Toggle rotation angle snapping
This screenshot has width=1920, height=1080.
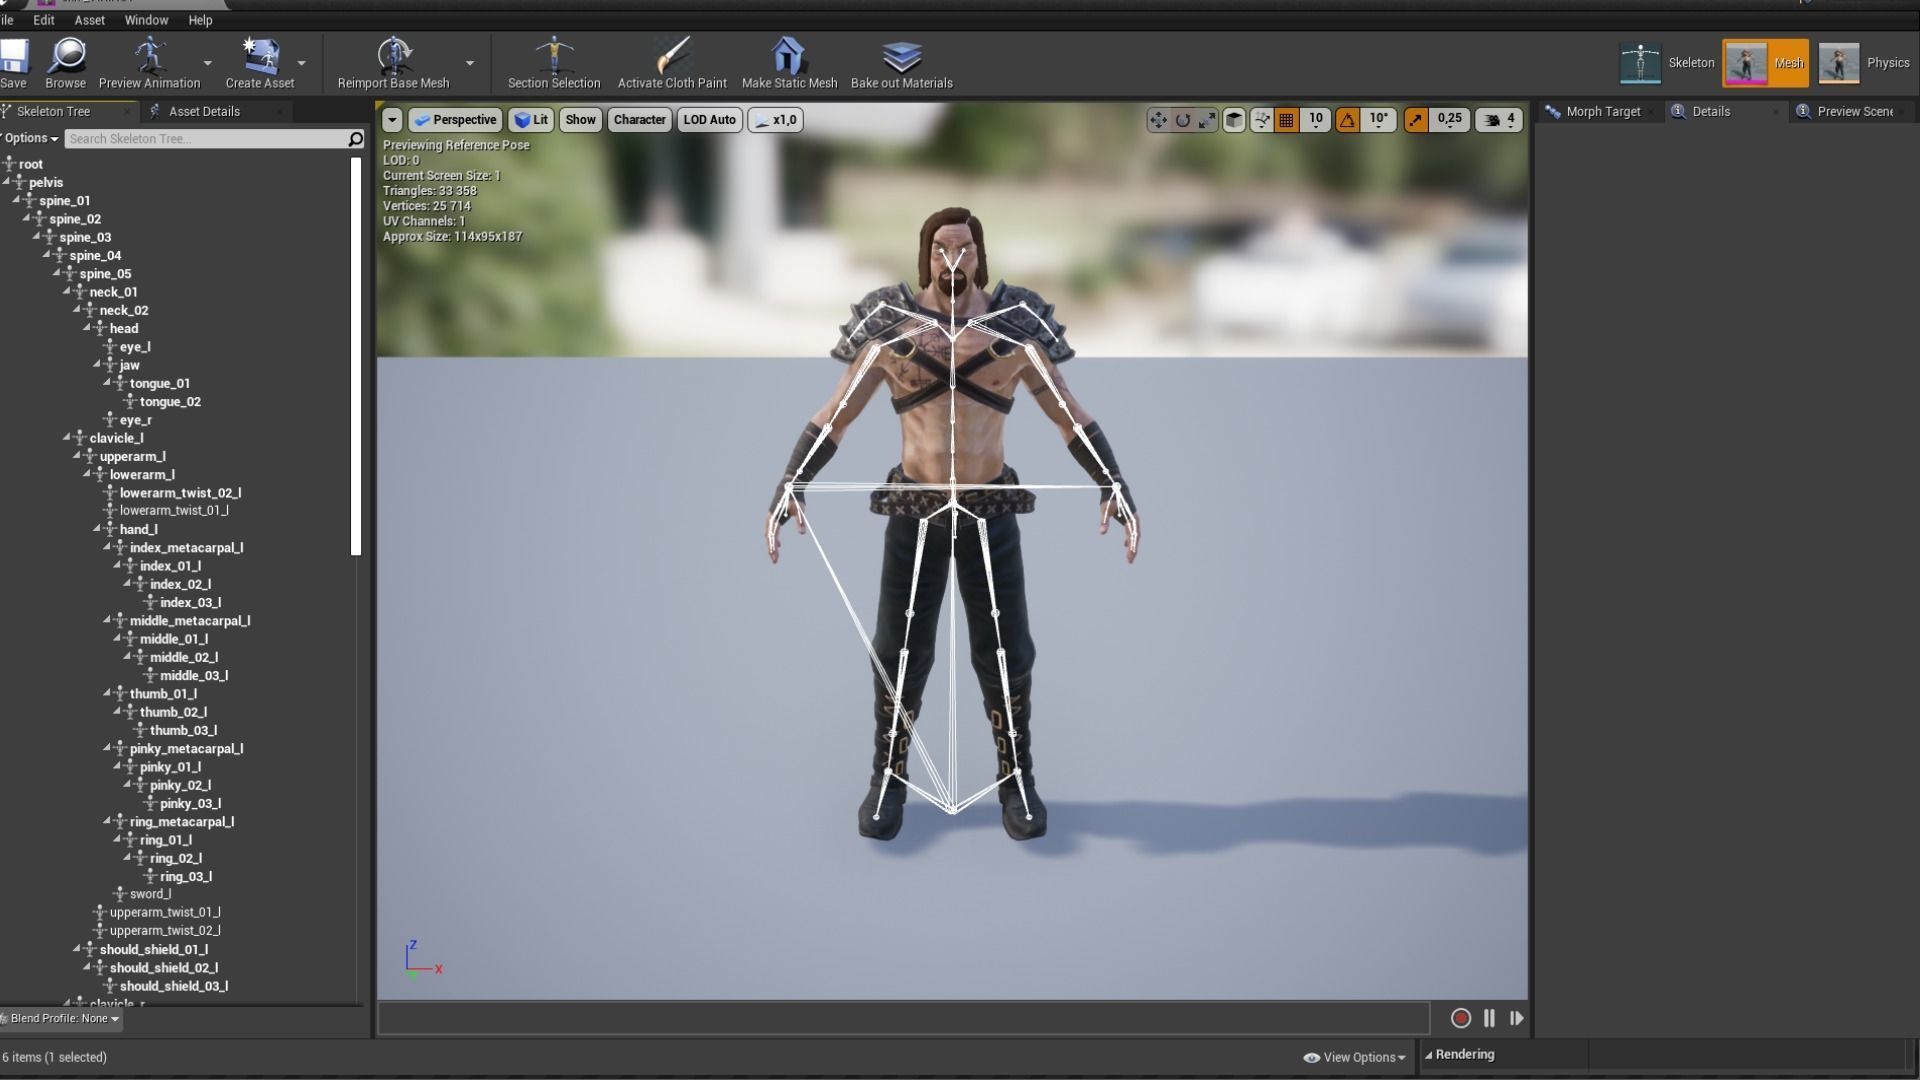pyautogui.click(x=1348, y=120)
